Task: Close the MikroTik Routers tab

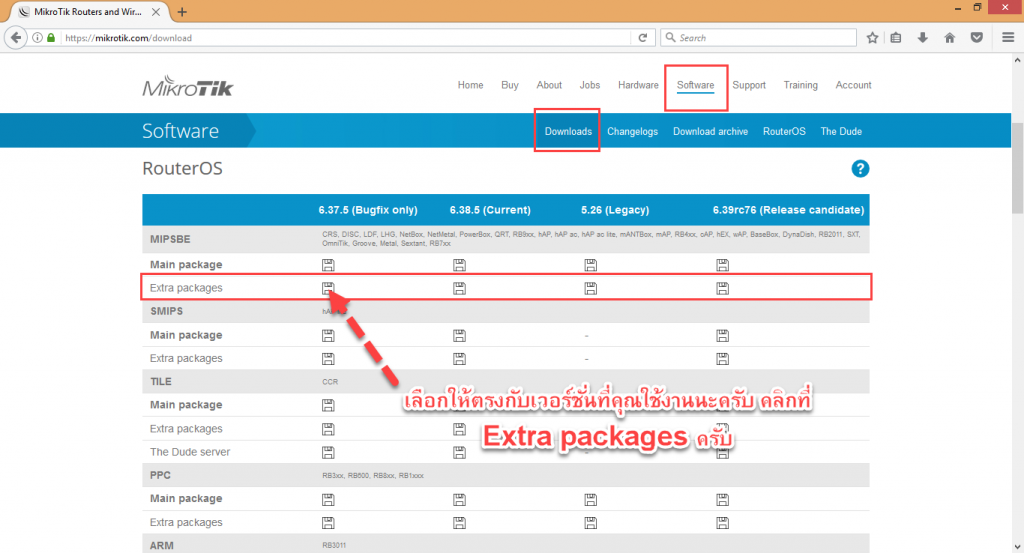Action: point(156,12)
